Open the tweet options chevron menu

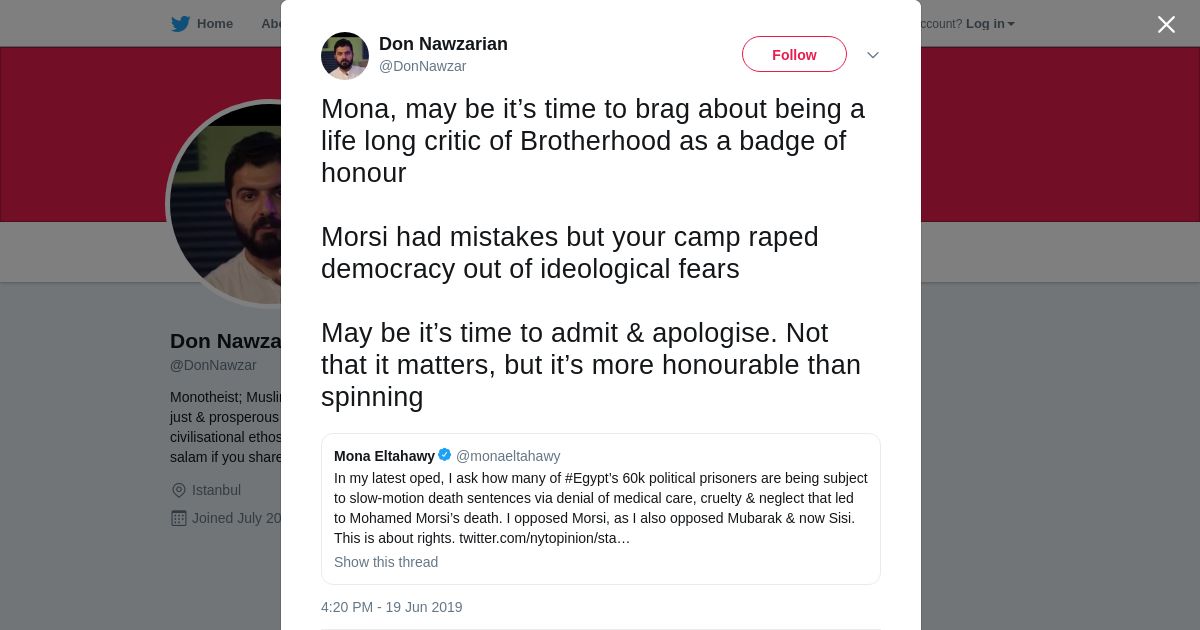pos(872,55)
